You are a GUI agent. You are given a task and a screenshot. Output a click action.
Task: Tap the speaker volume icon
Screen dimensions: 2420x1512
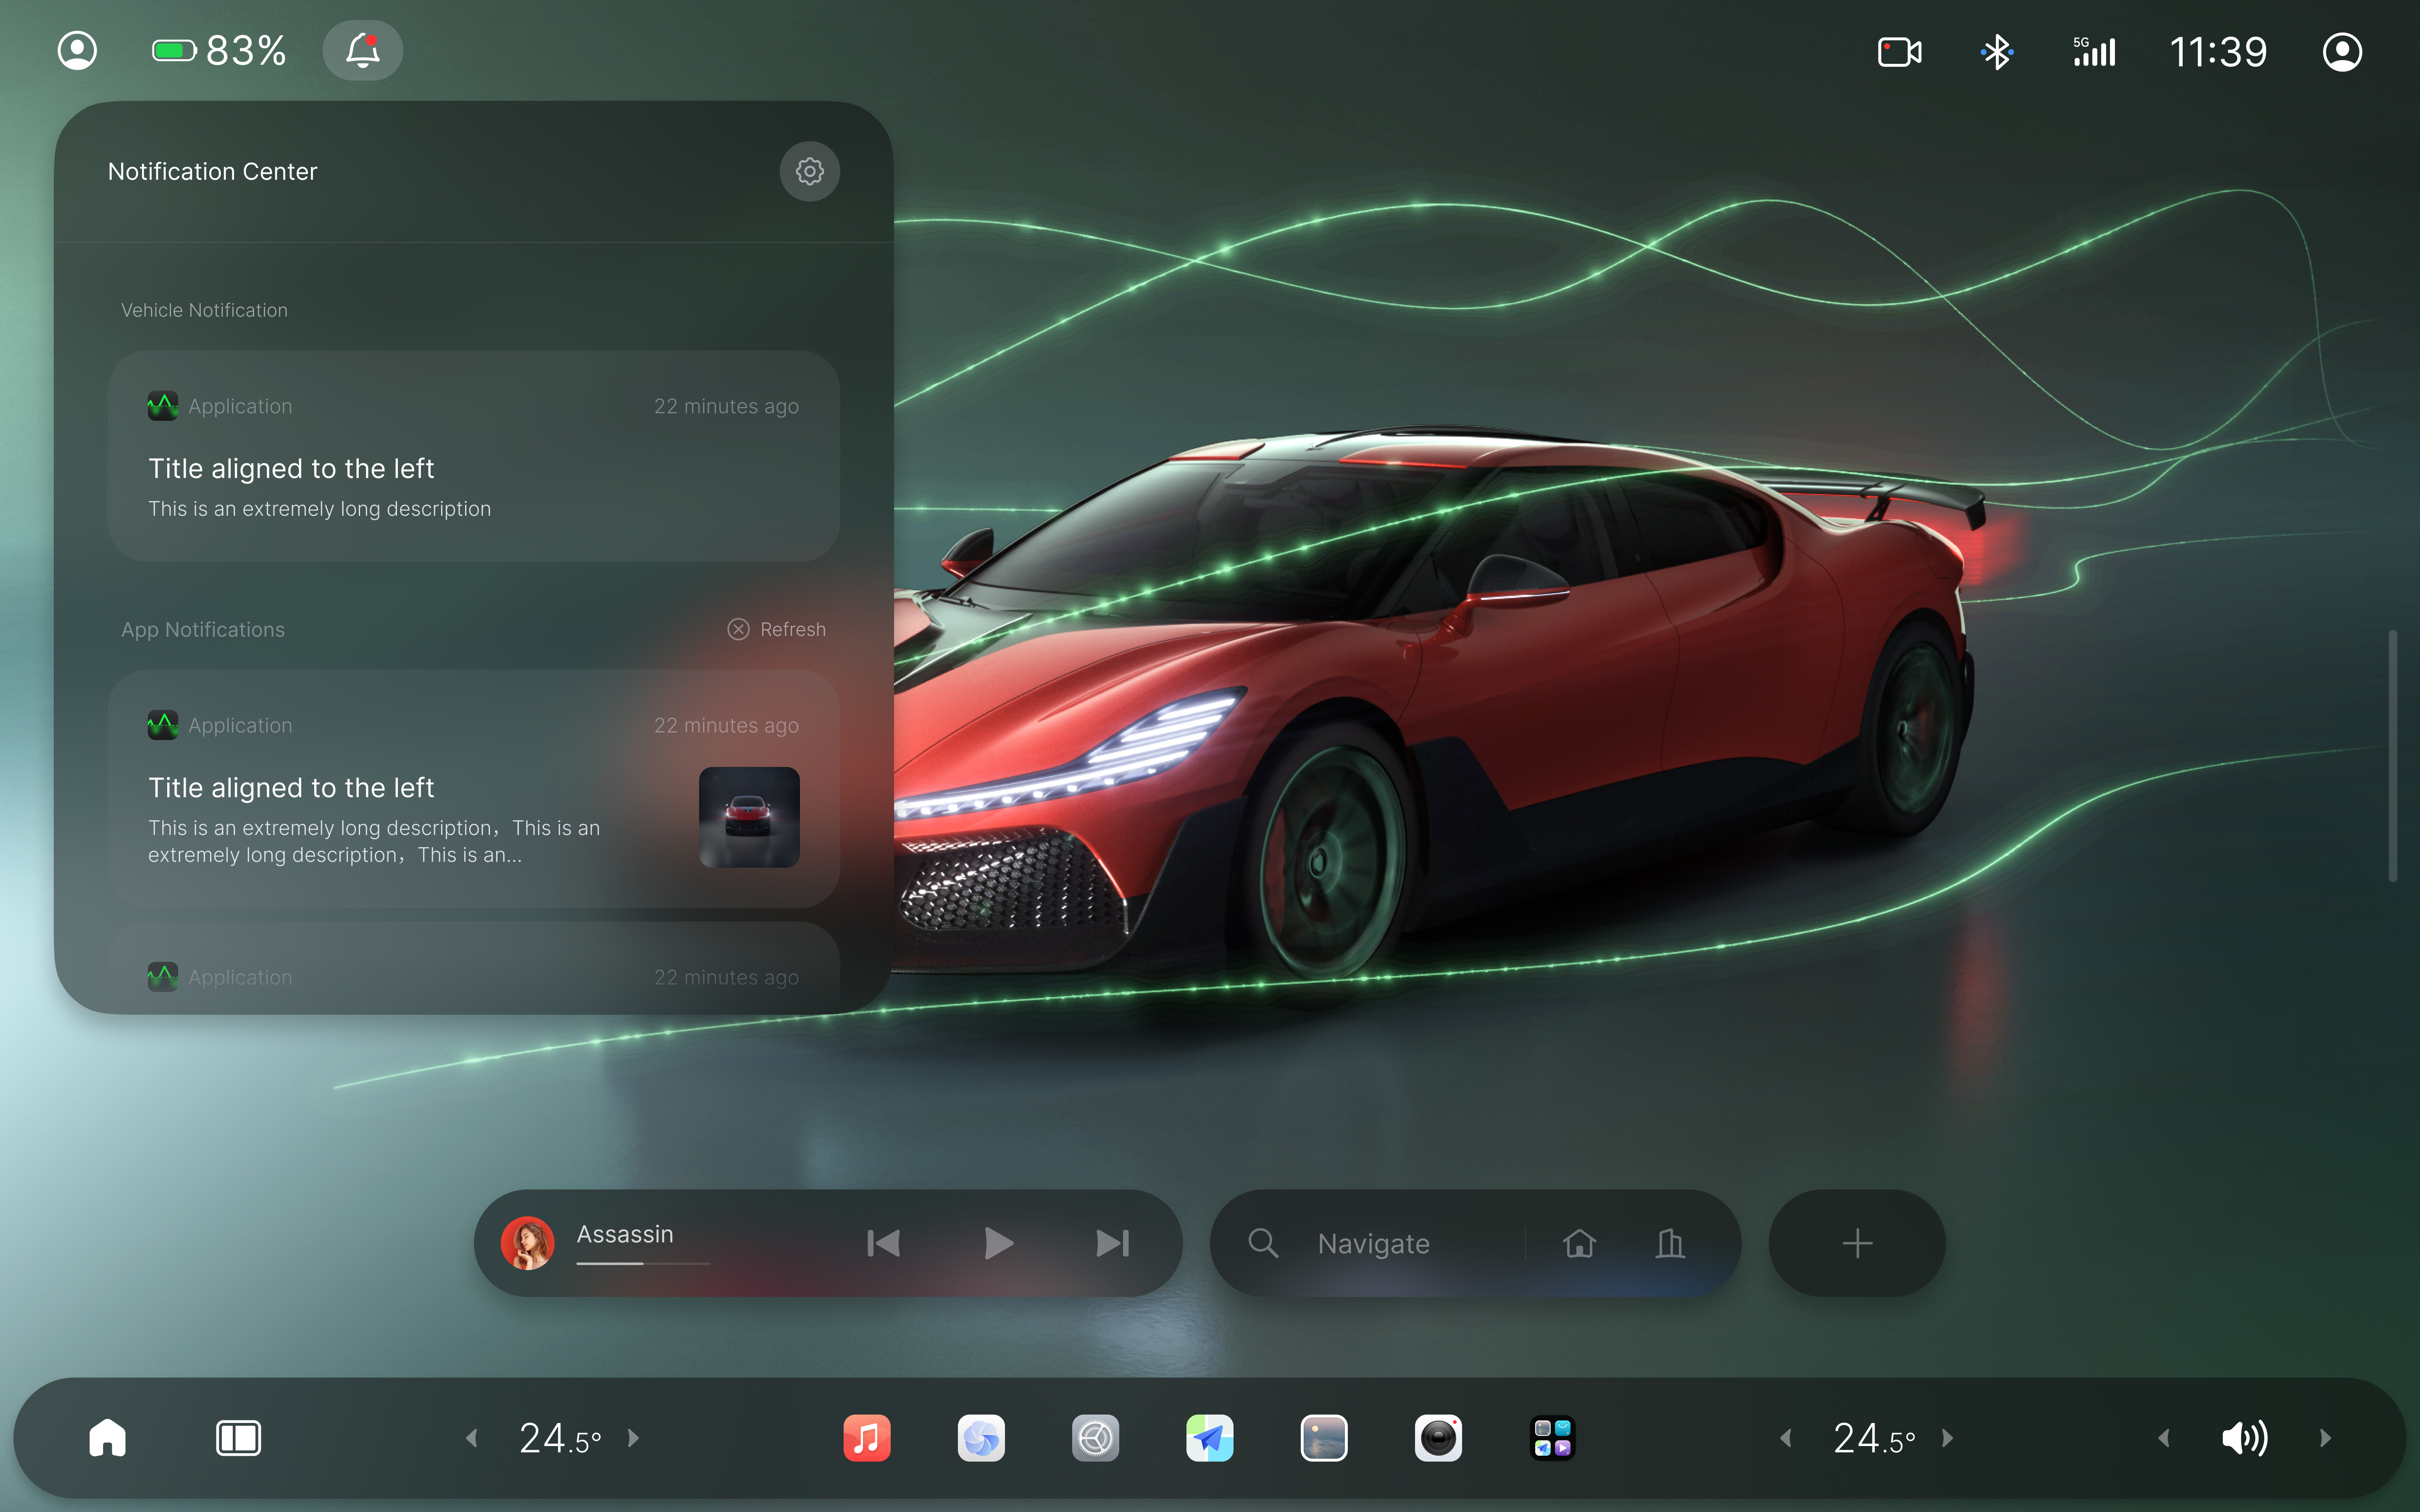click(x=2245, y=1438)
